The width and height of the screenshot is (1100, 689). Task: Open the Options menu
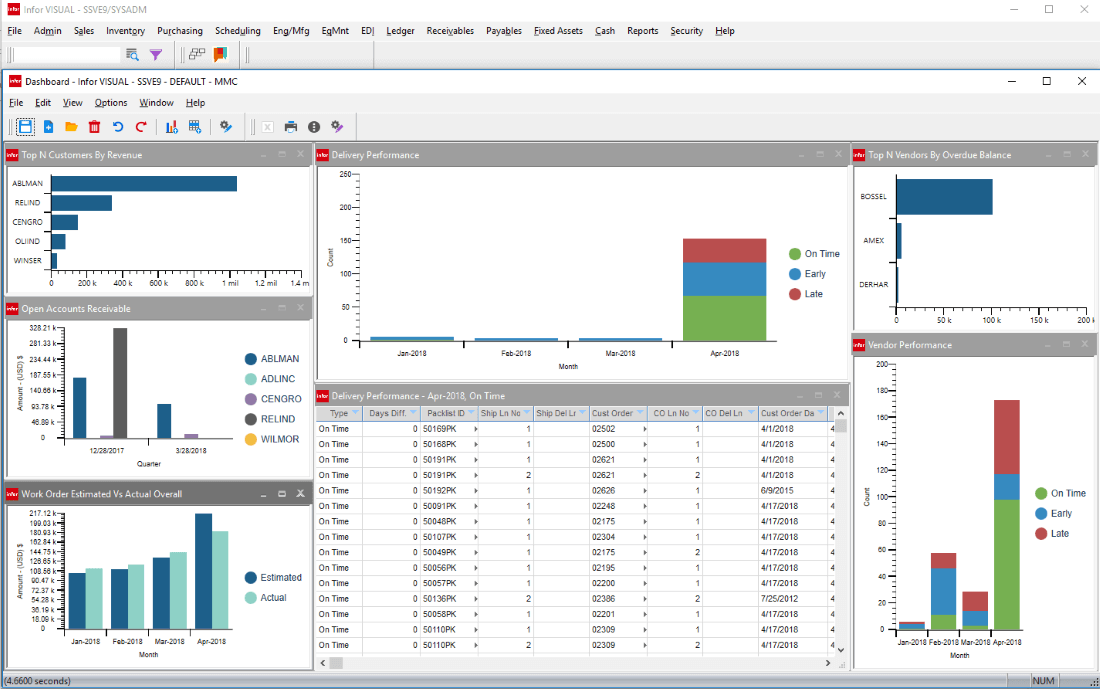click(x=111, y=102)
